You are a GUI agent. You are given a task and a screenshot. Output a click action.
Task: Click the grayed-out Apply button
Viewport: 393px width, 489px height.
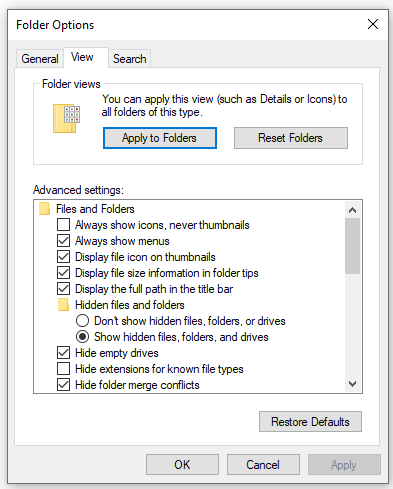[x=344, y=465]
